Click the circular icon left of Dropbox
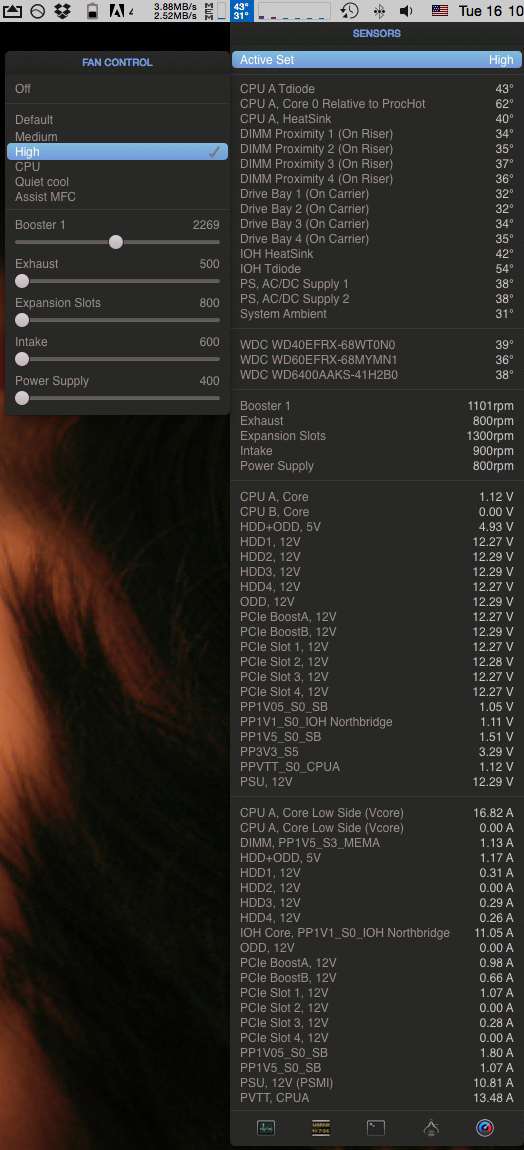The image size is (524, 1150). (38, 10)
